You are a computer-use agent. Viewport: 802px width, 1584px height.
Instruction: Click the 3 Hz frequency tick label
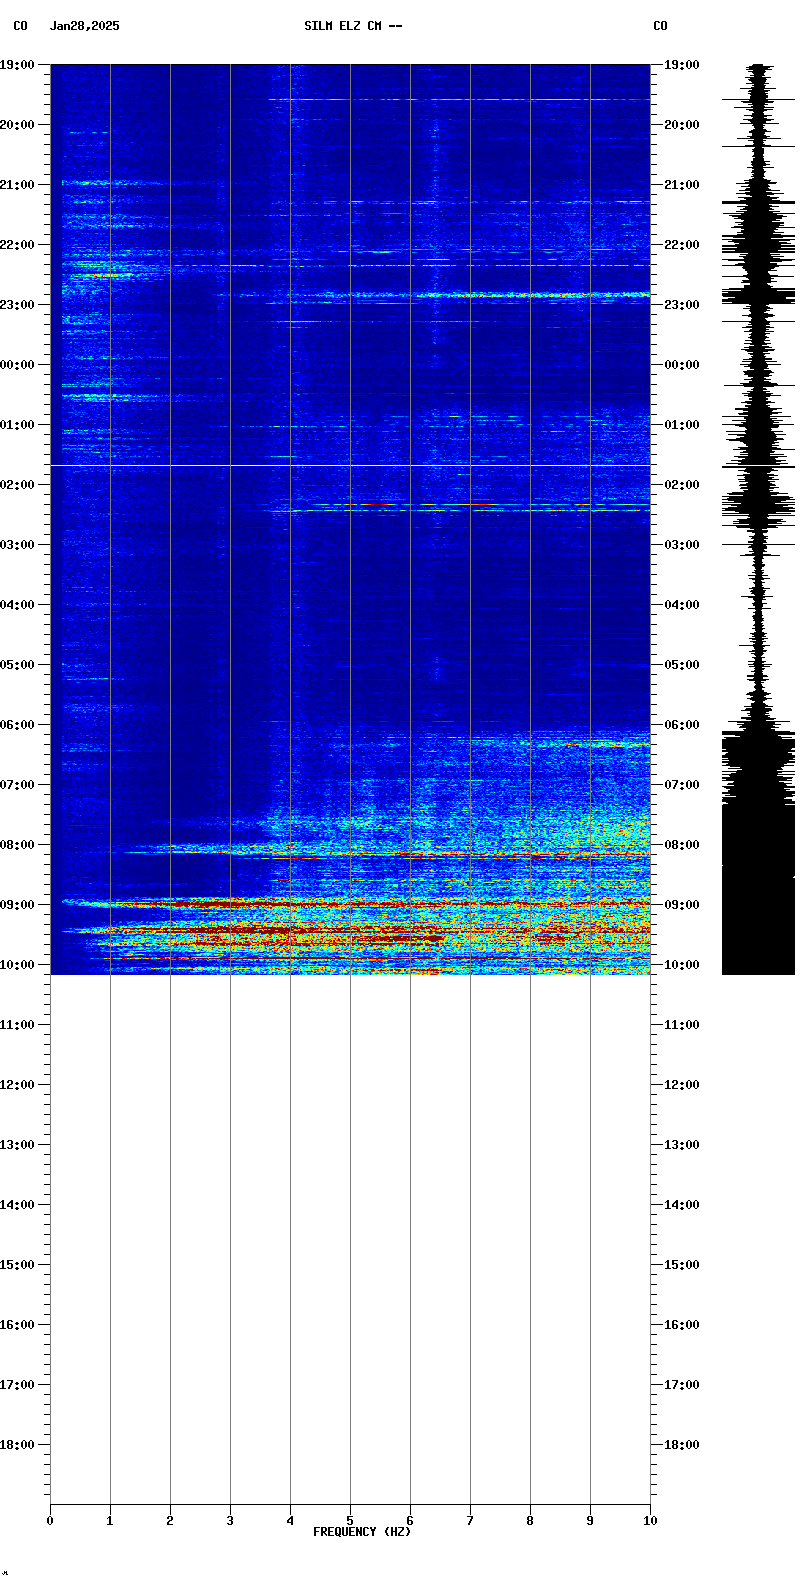230,1521
